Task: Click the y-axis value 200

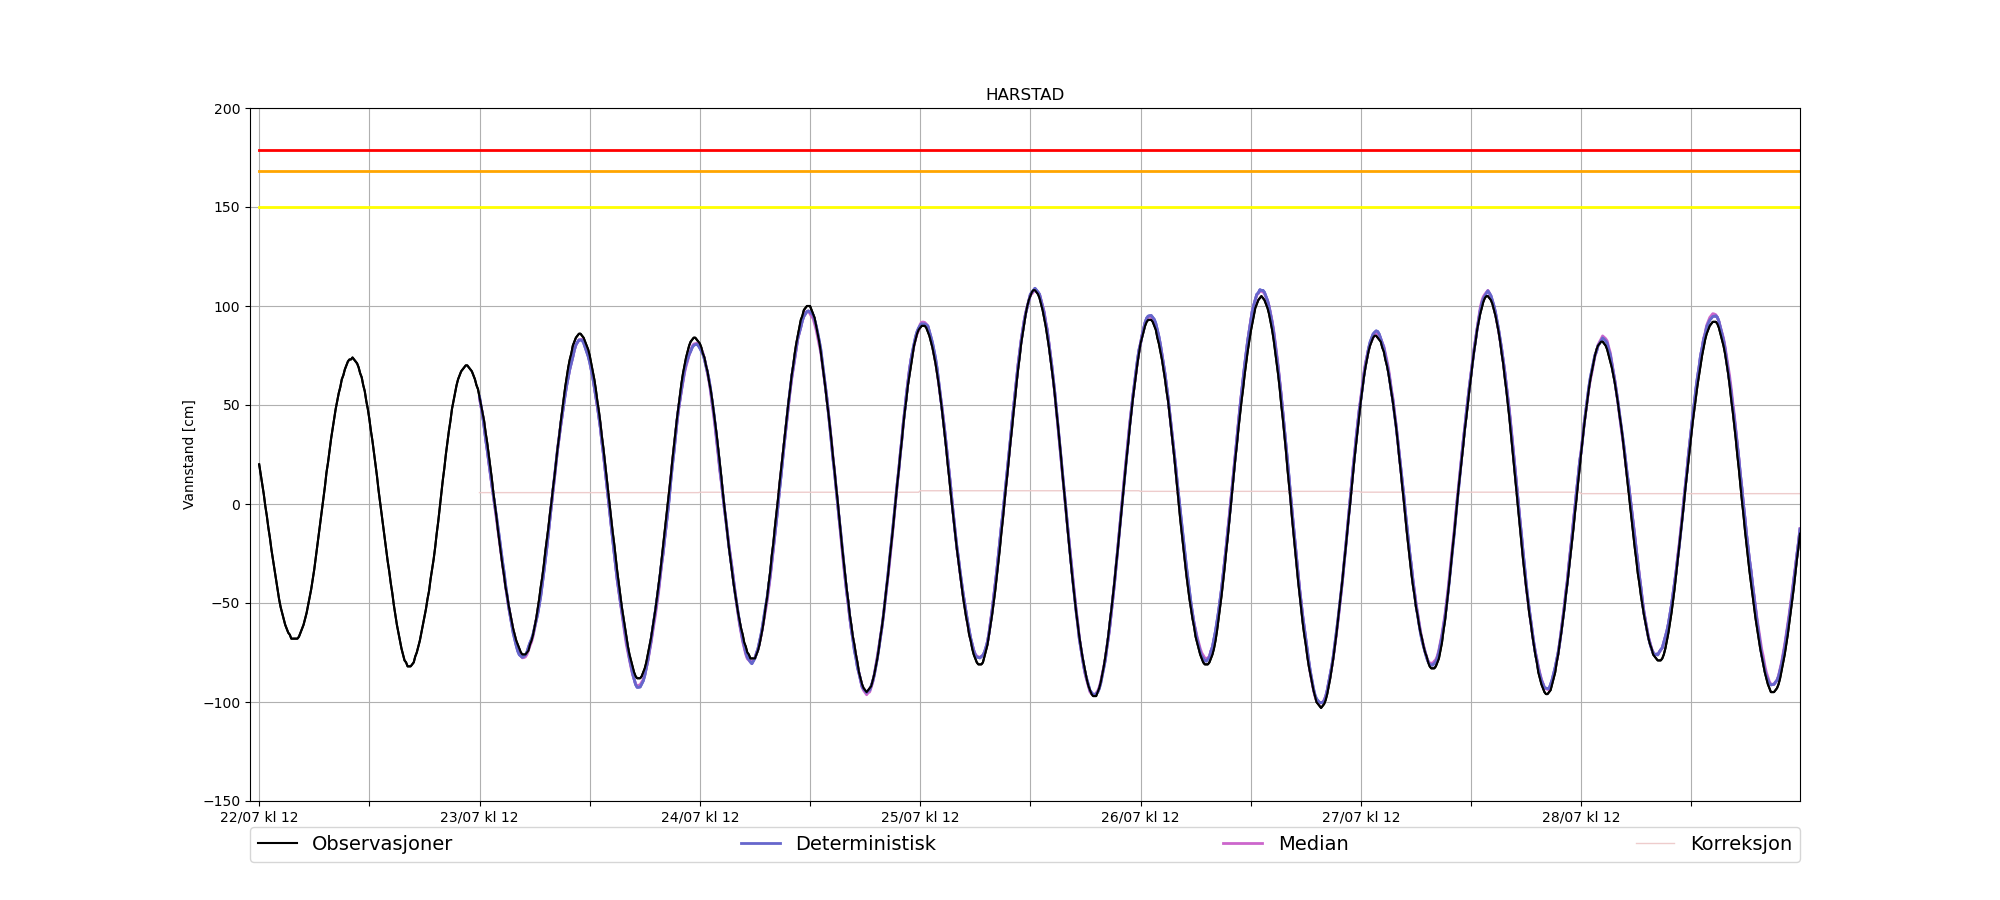Action: pyautogui.click(x=228, y=109)
